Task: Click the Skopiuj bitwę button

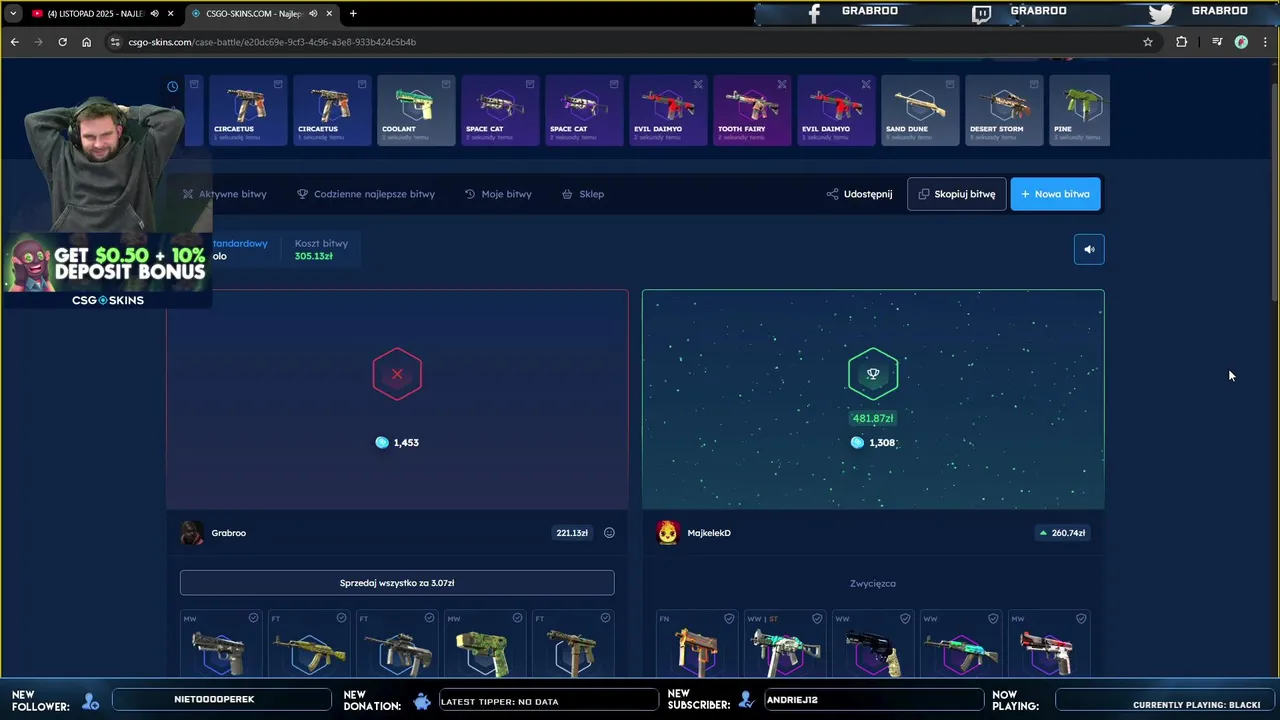Action: click(956, 194)
